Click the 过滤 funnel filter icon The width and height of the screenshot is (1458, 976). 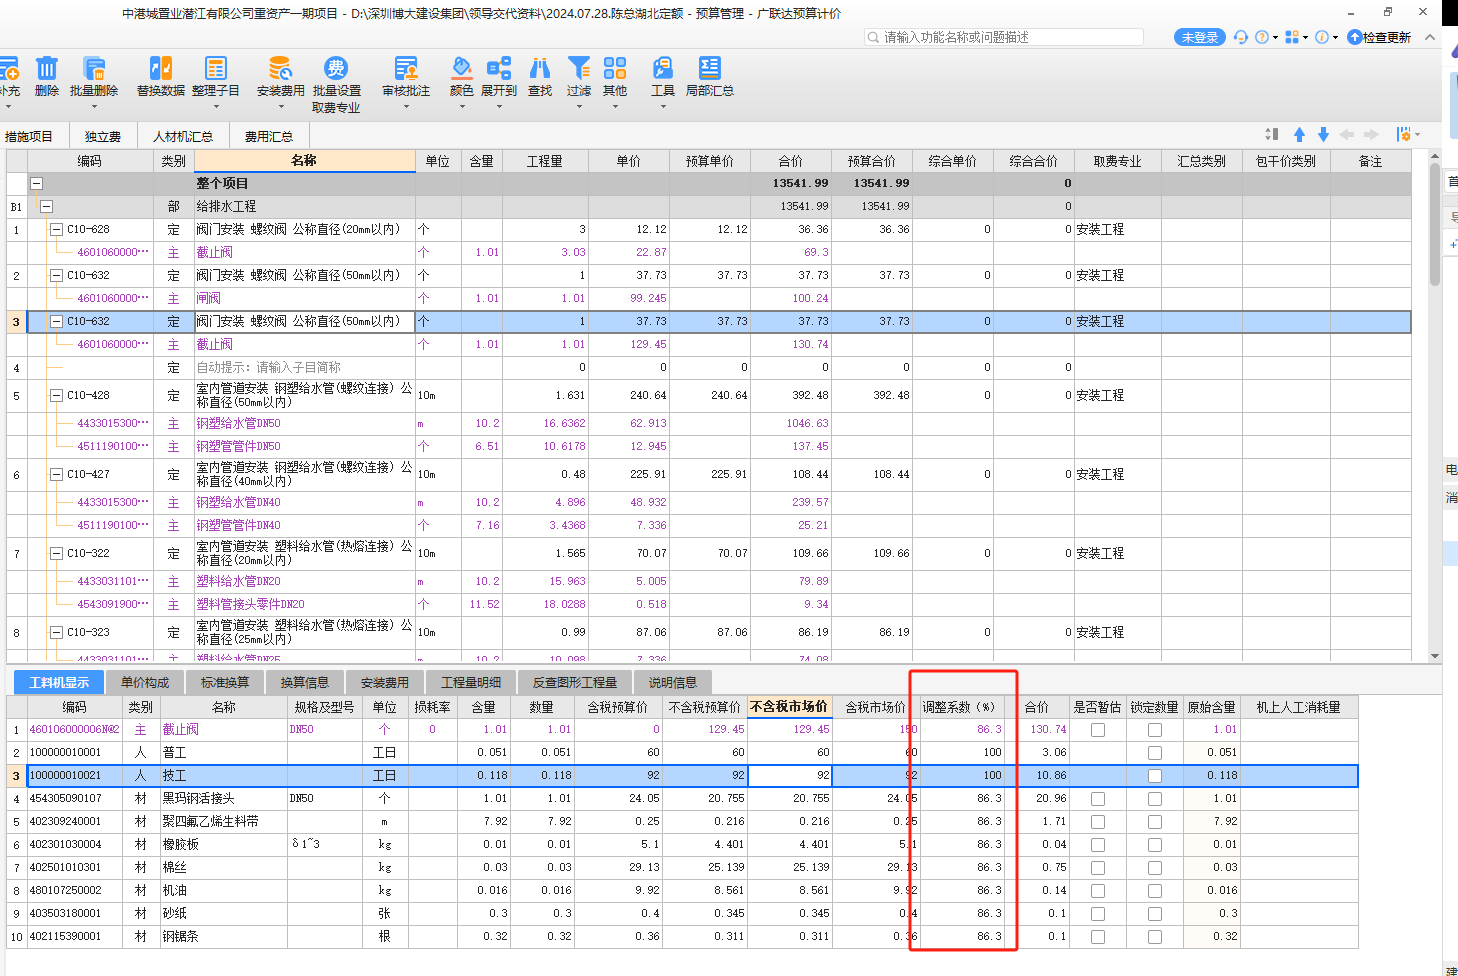click(x=579, y=68)
